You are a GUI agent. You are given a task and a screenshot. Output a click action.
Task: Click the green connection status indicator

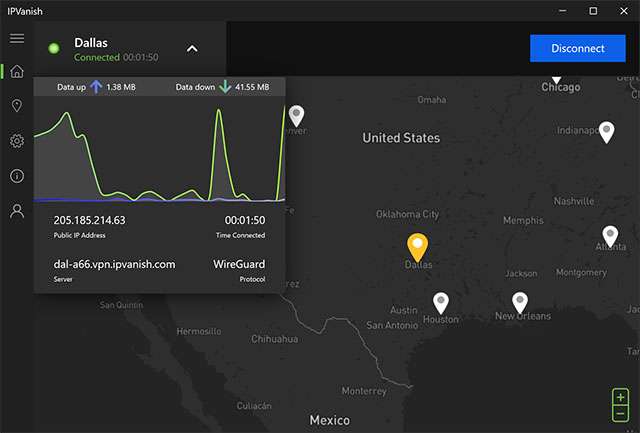(54, 49)
